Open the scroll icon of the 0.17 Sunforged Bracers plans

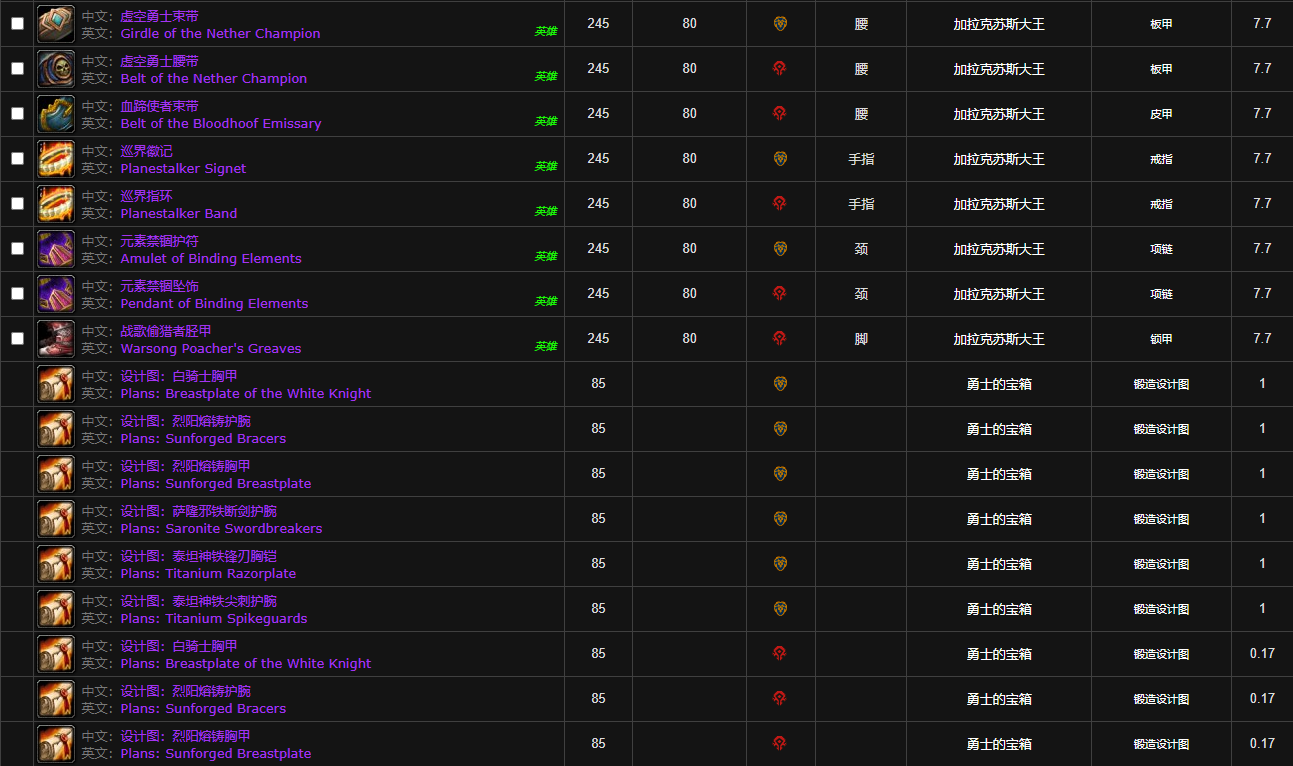tap(56, 699)
